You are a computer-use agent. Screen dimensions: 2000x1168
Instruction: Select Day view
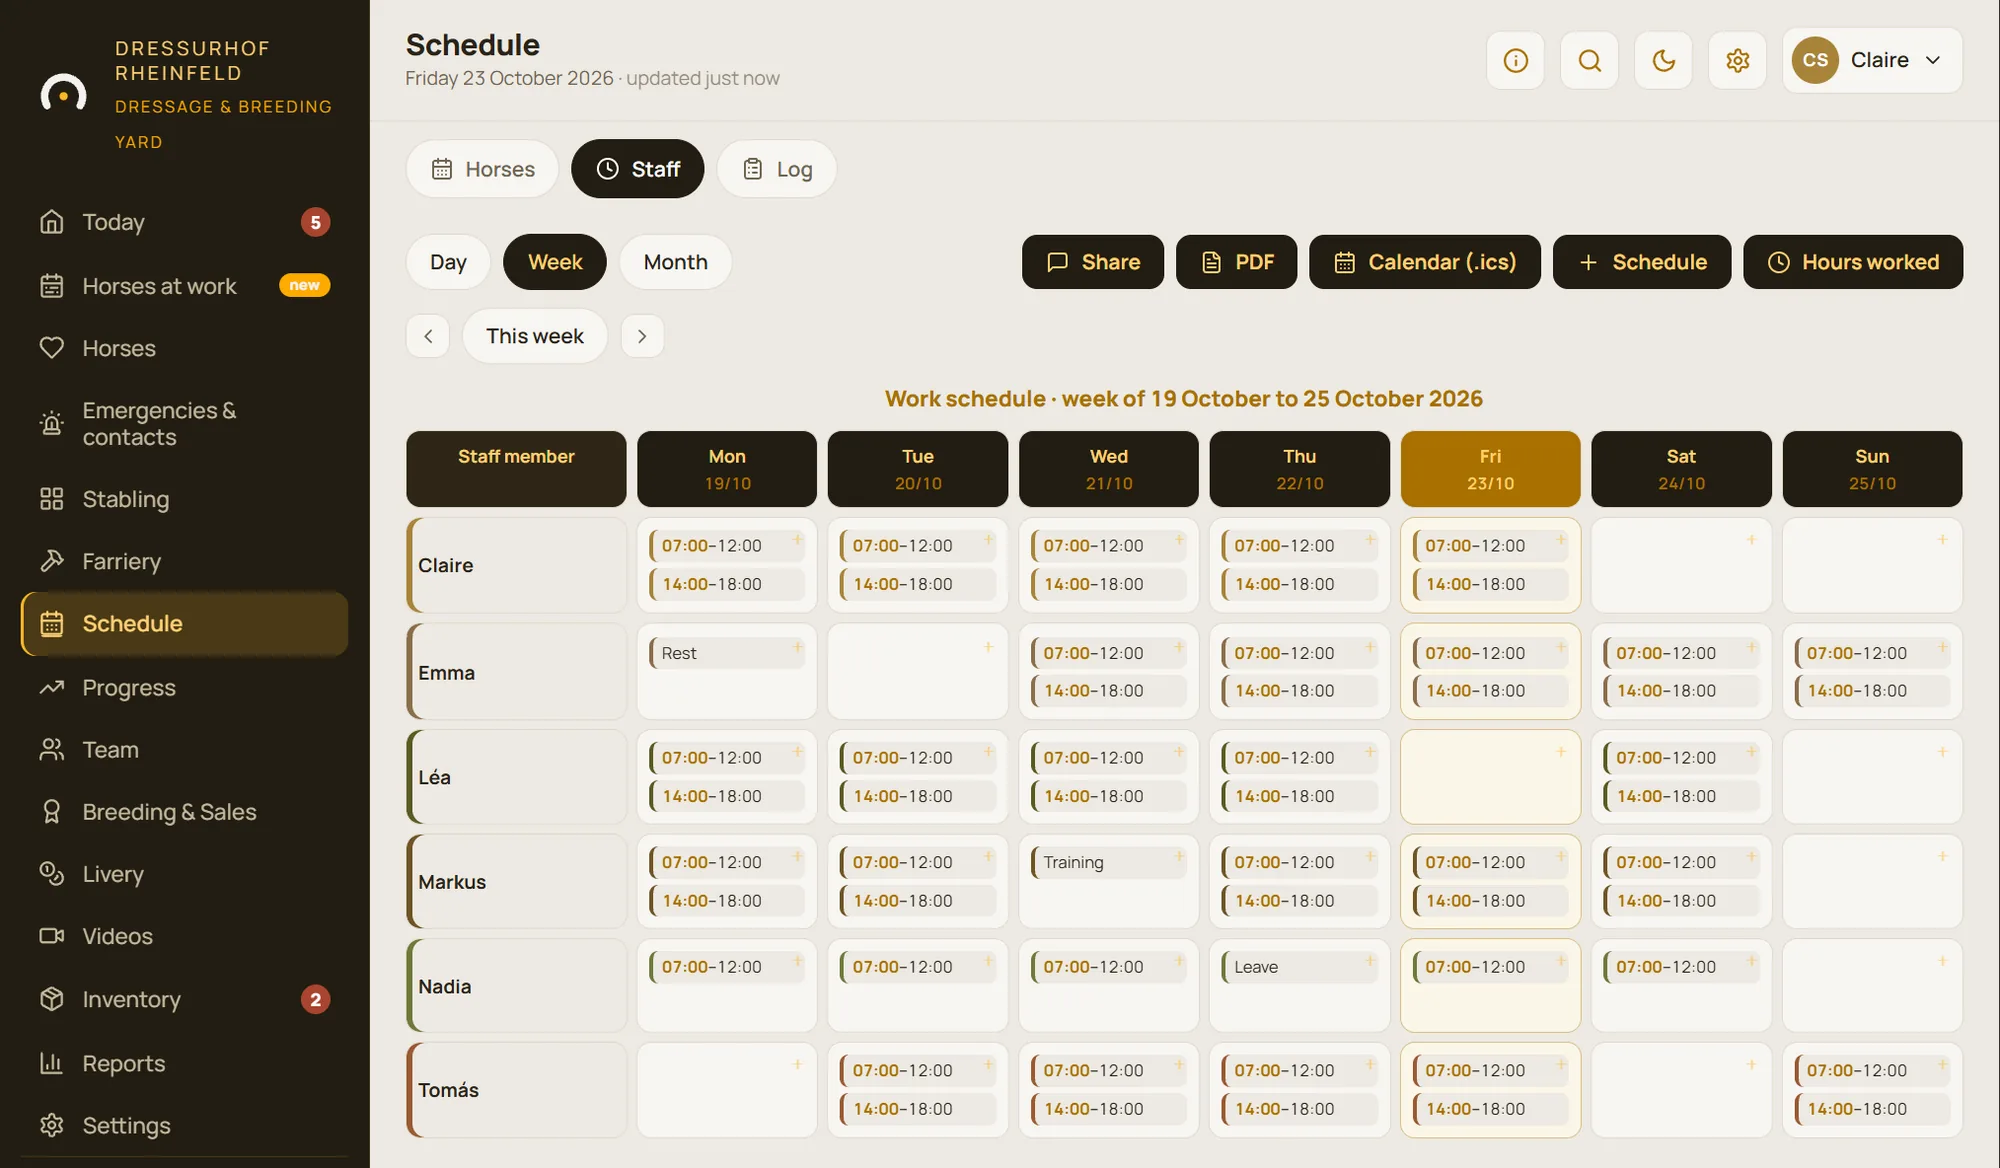(448, 262)
